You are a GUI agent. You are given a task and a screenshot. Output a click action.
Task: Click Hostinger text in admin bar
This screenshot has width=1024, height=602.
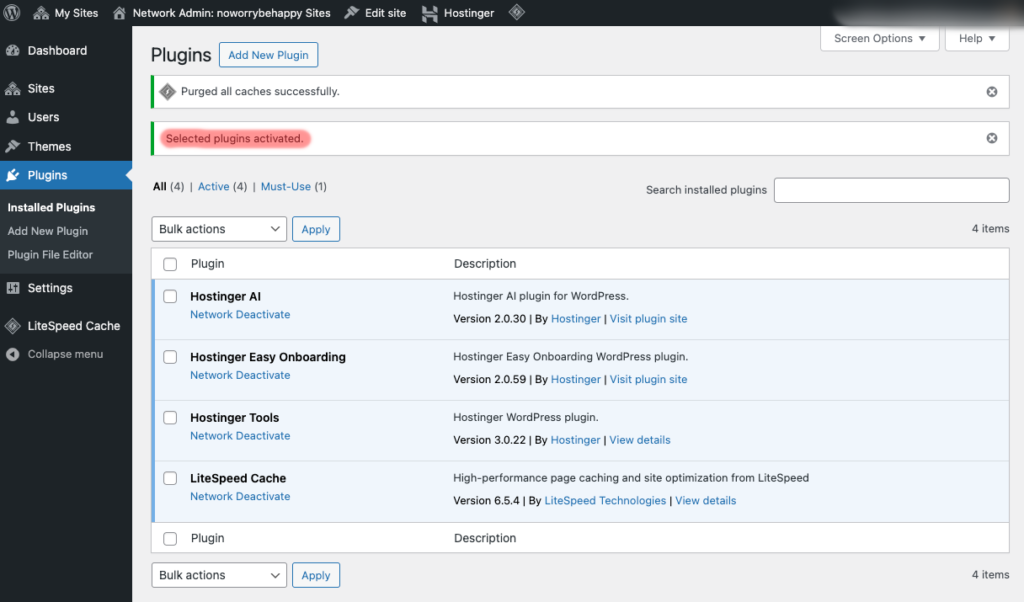(469, 13)
